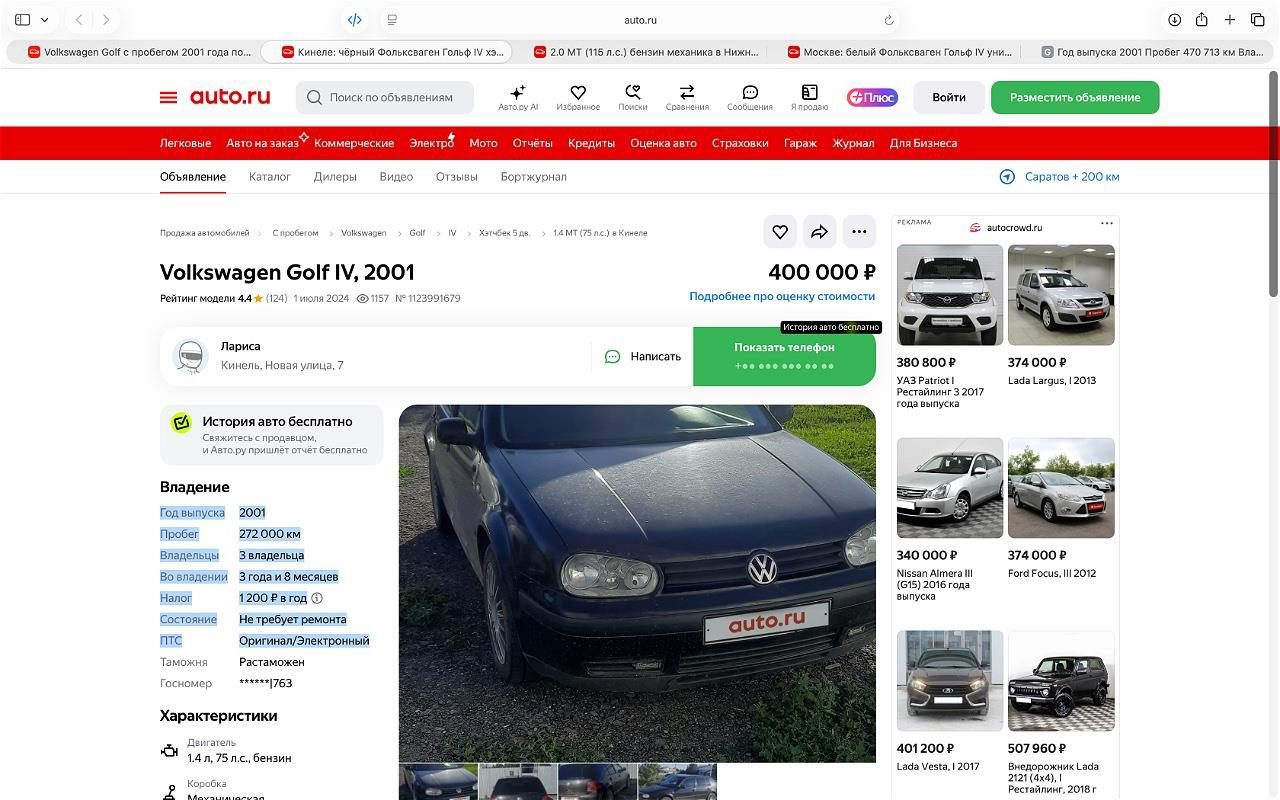Open Safari Reader view icon
1280x800 pixels.
pos(392,20)
